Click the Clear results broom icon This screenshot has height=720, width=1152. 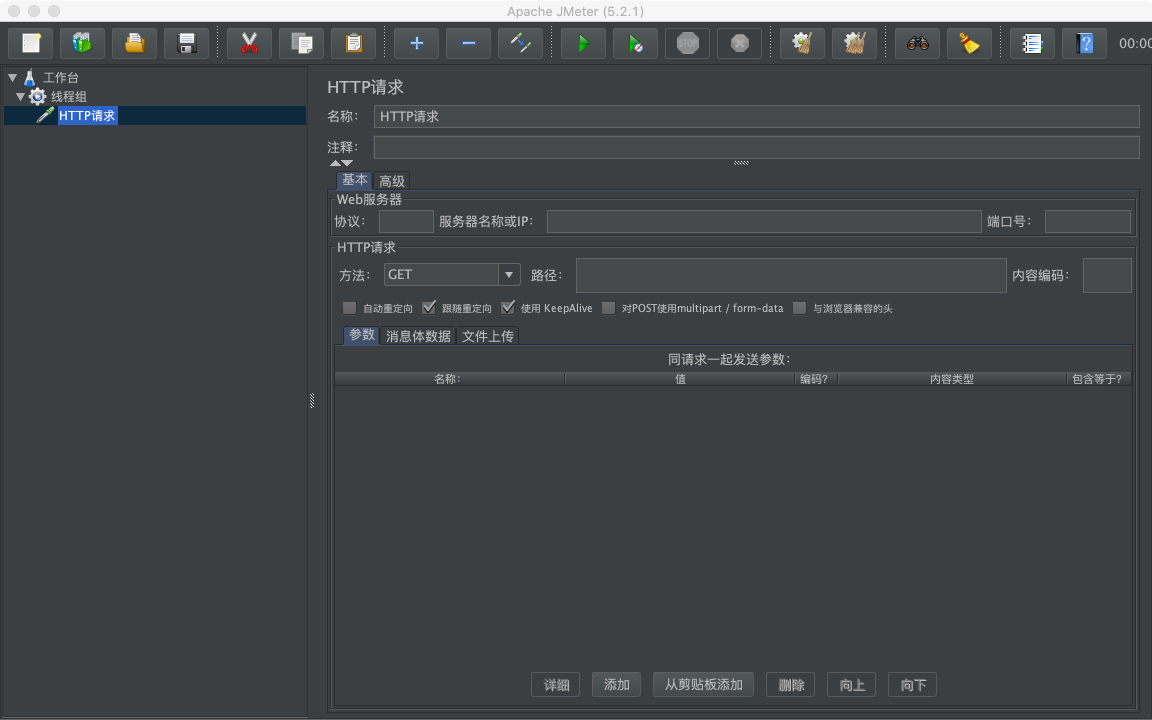tap(802, 43)
